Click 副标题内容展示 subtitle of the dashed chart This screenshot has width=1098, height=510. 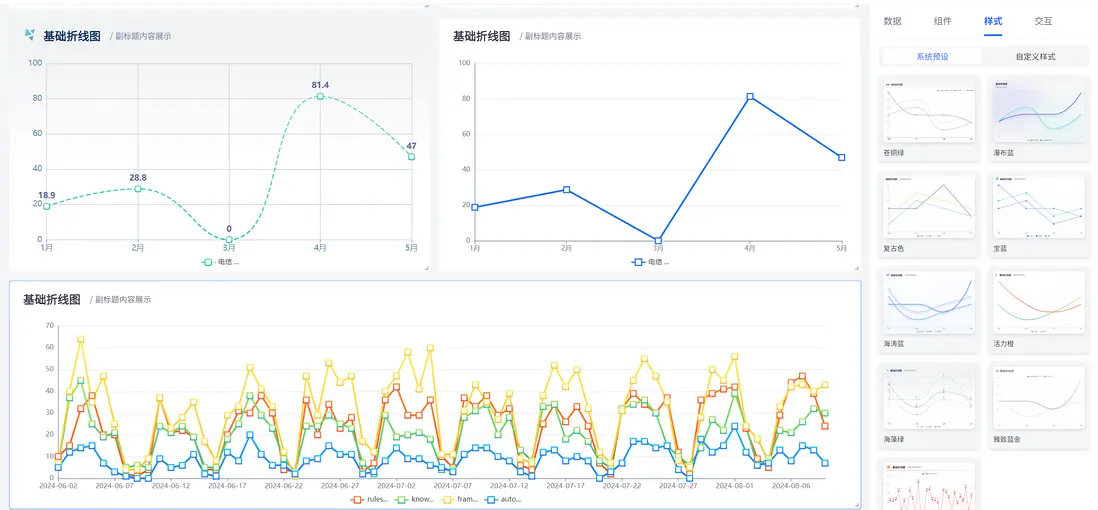(143, 36)
